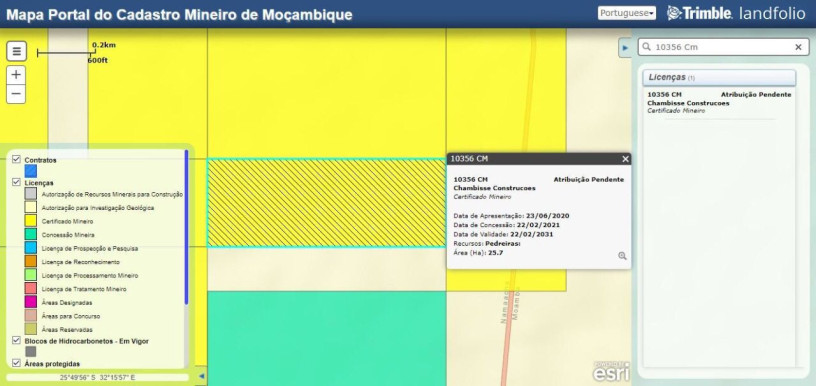816x386 pixels.
Task: Click the green Concessão Mineira swatch
Action: (x=31, y=235)
